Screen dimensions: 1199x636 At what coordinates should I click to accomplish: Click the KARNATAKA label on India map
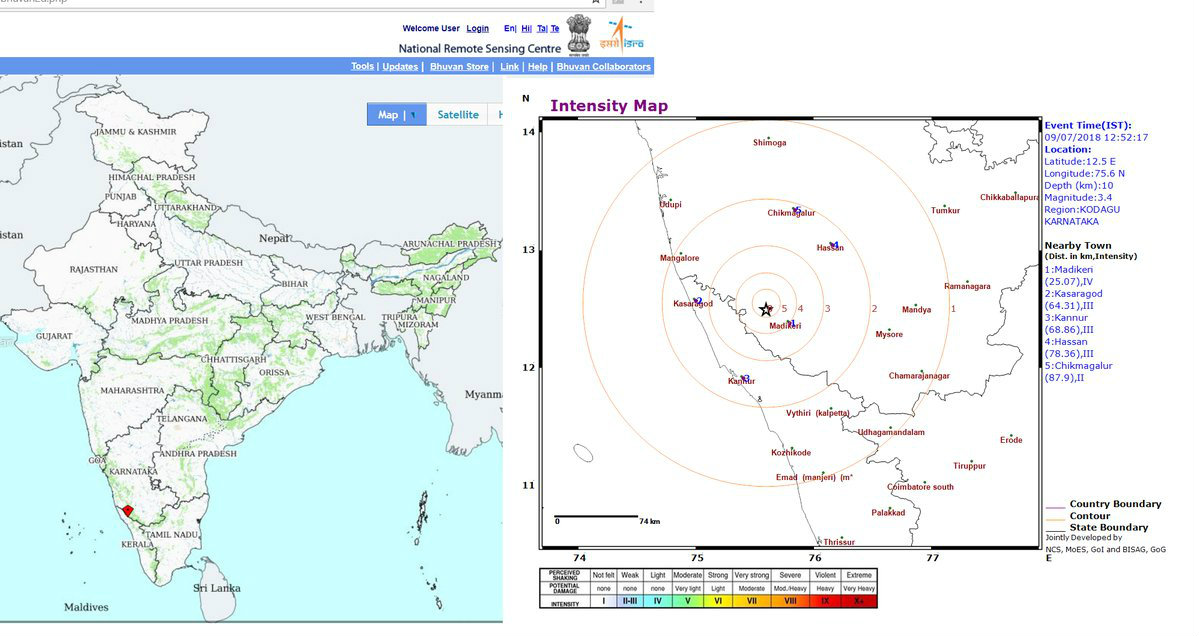pos(133,472)
